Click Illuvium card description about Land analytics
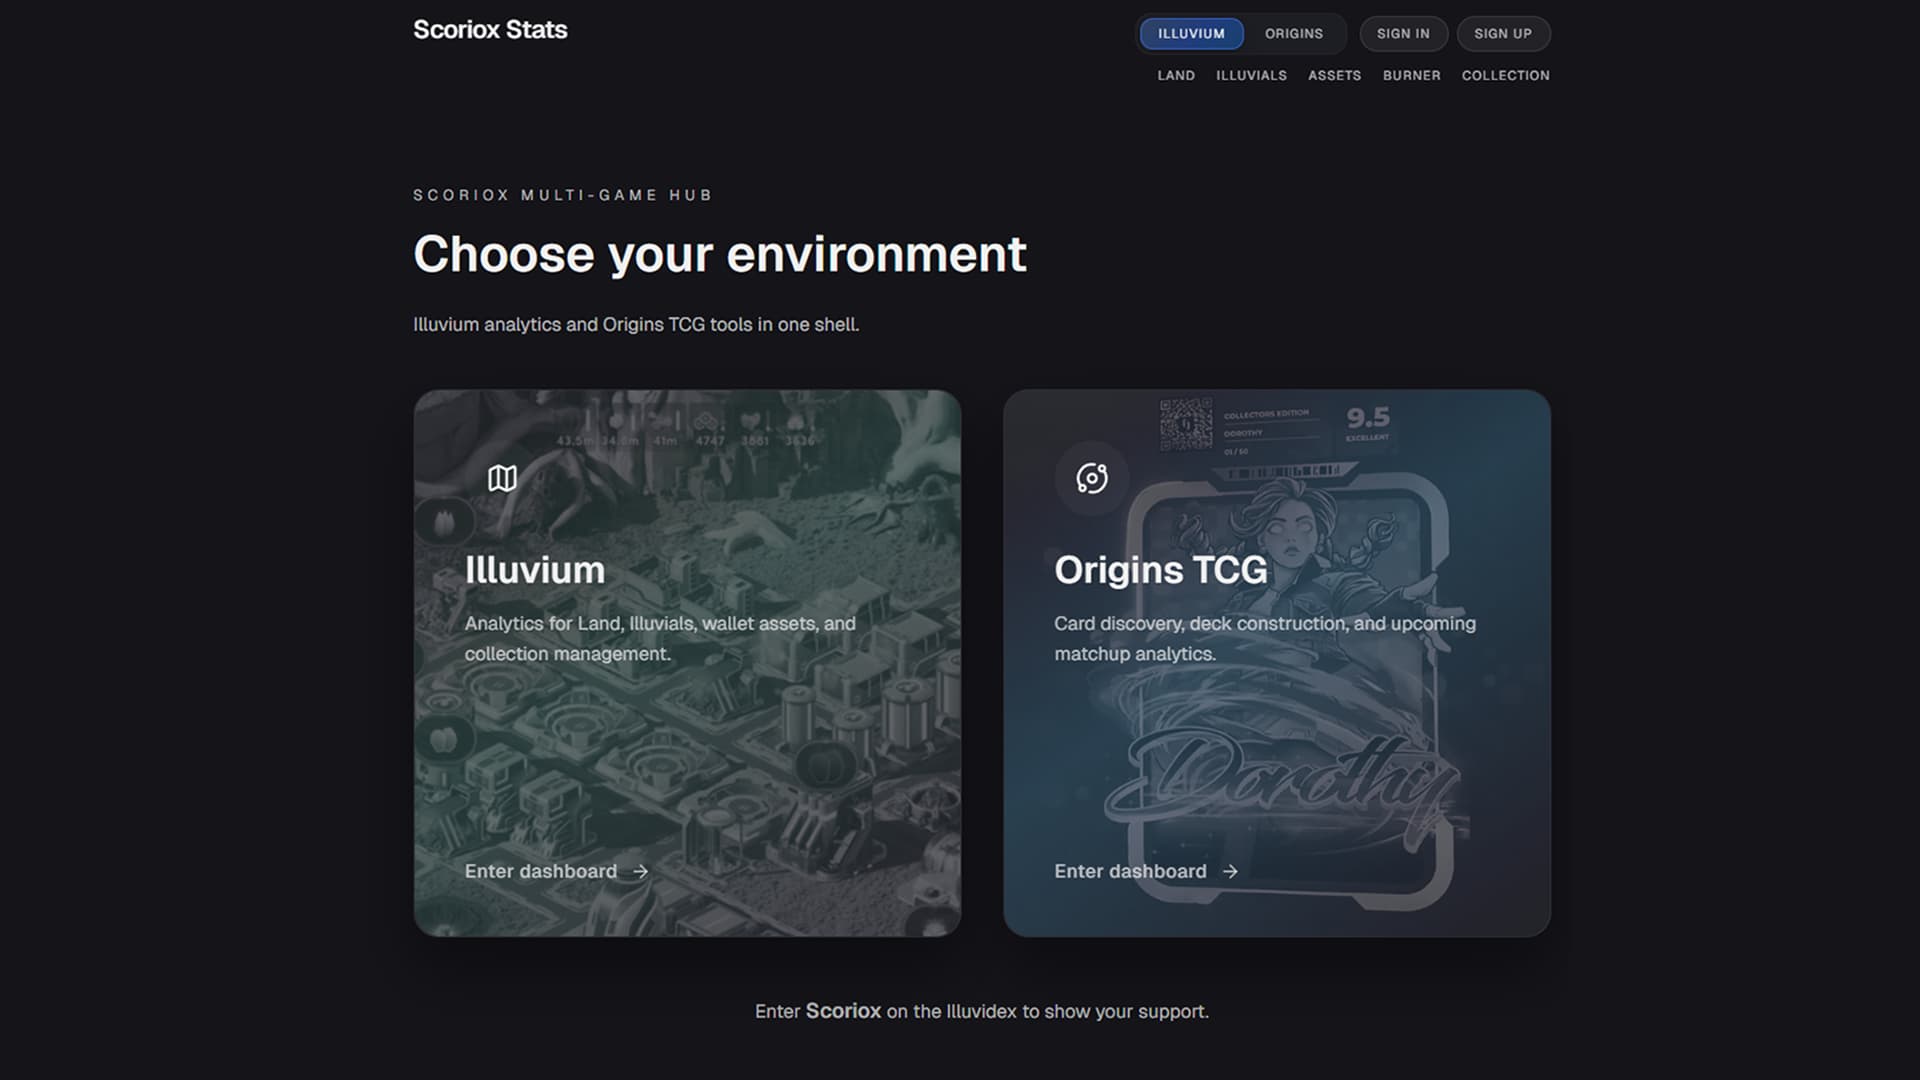 pos(660,638)
